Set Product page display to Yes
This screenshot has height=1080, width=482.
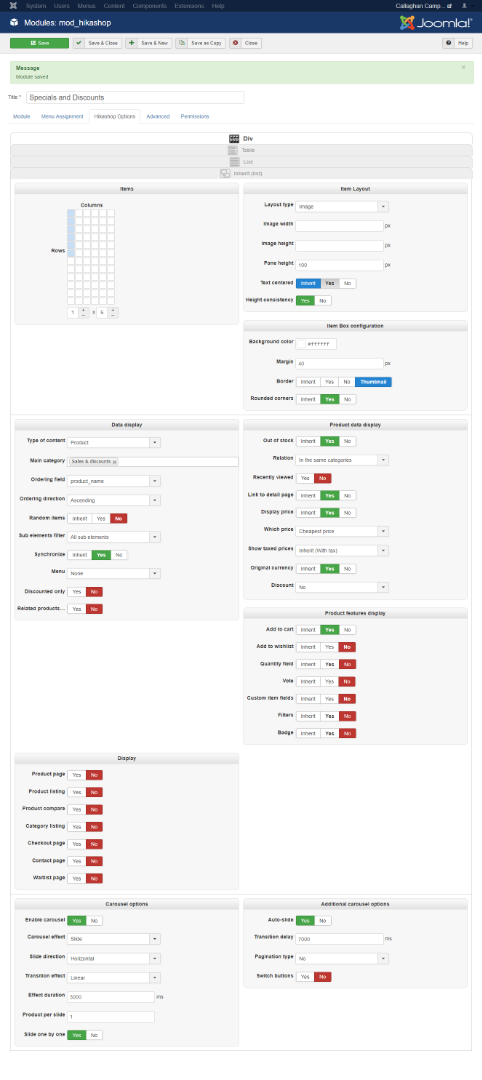[76, 775]
